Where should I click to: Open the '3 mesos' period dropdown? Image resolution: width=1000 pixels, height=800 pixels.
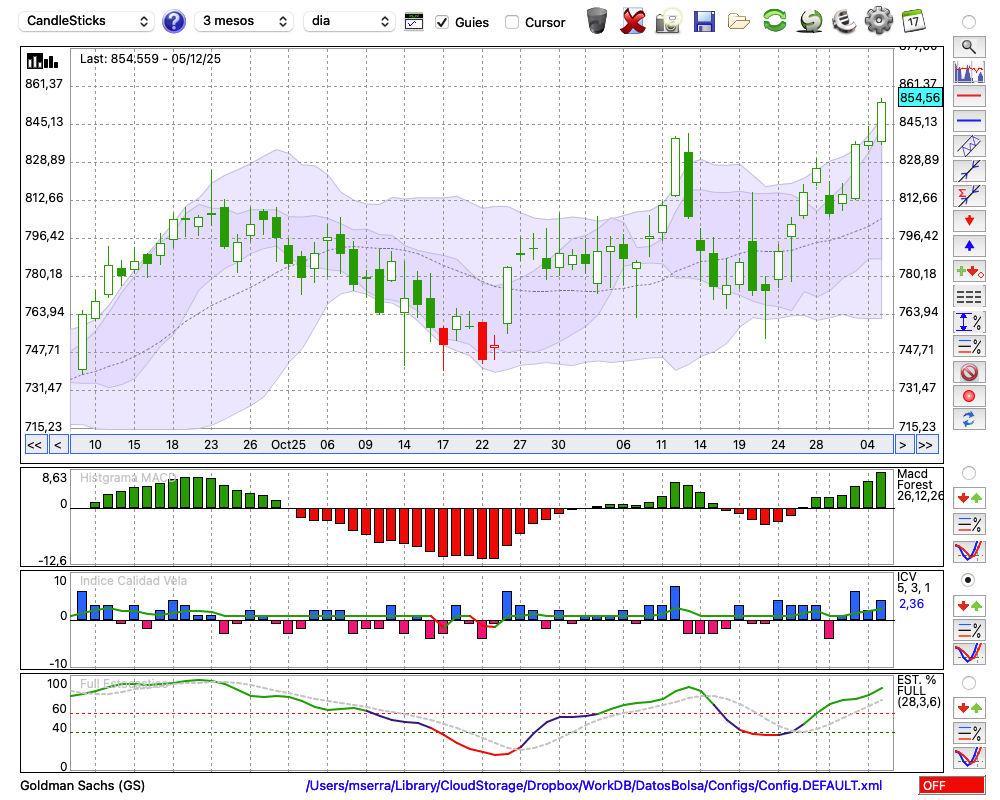pos(245,21)
